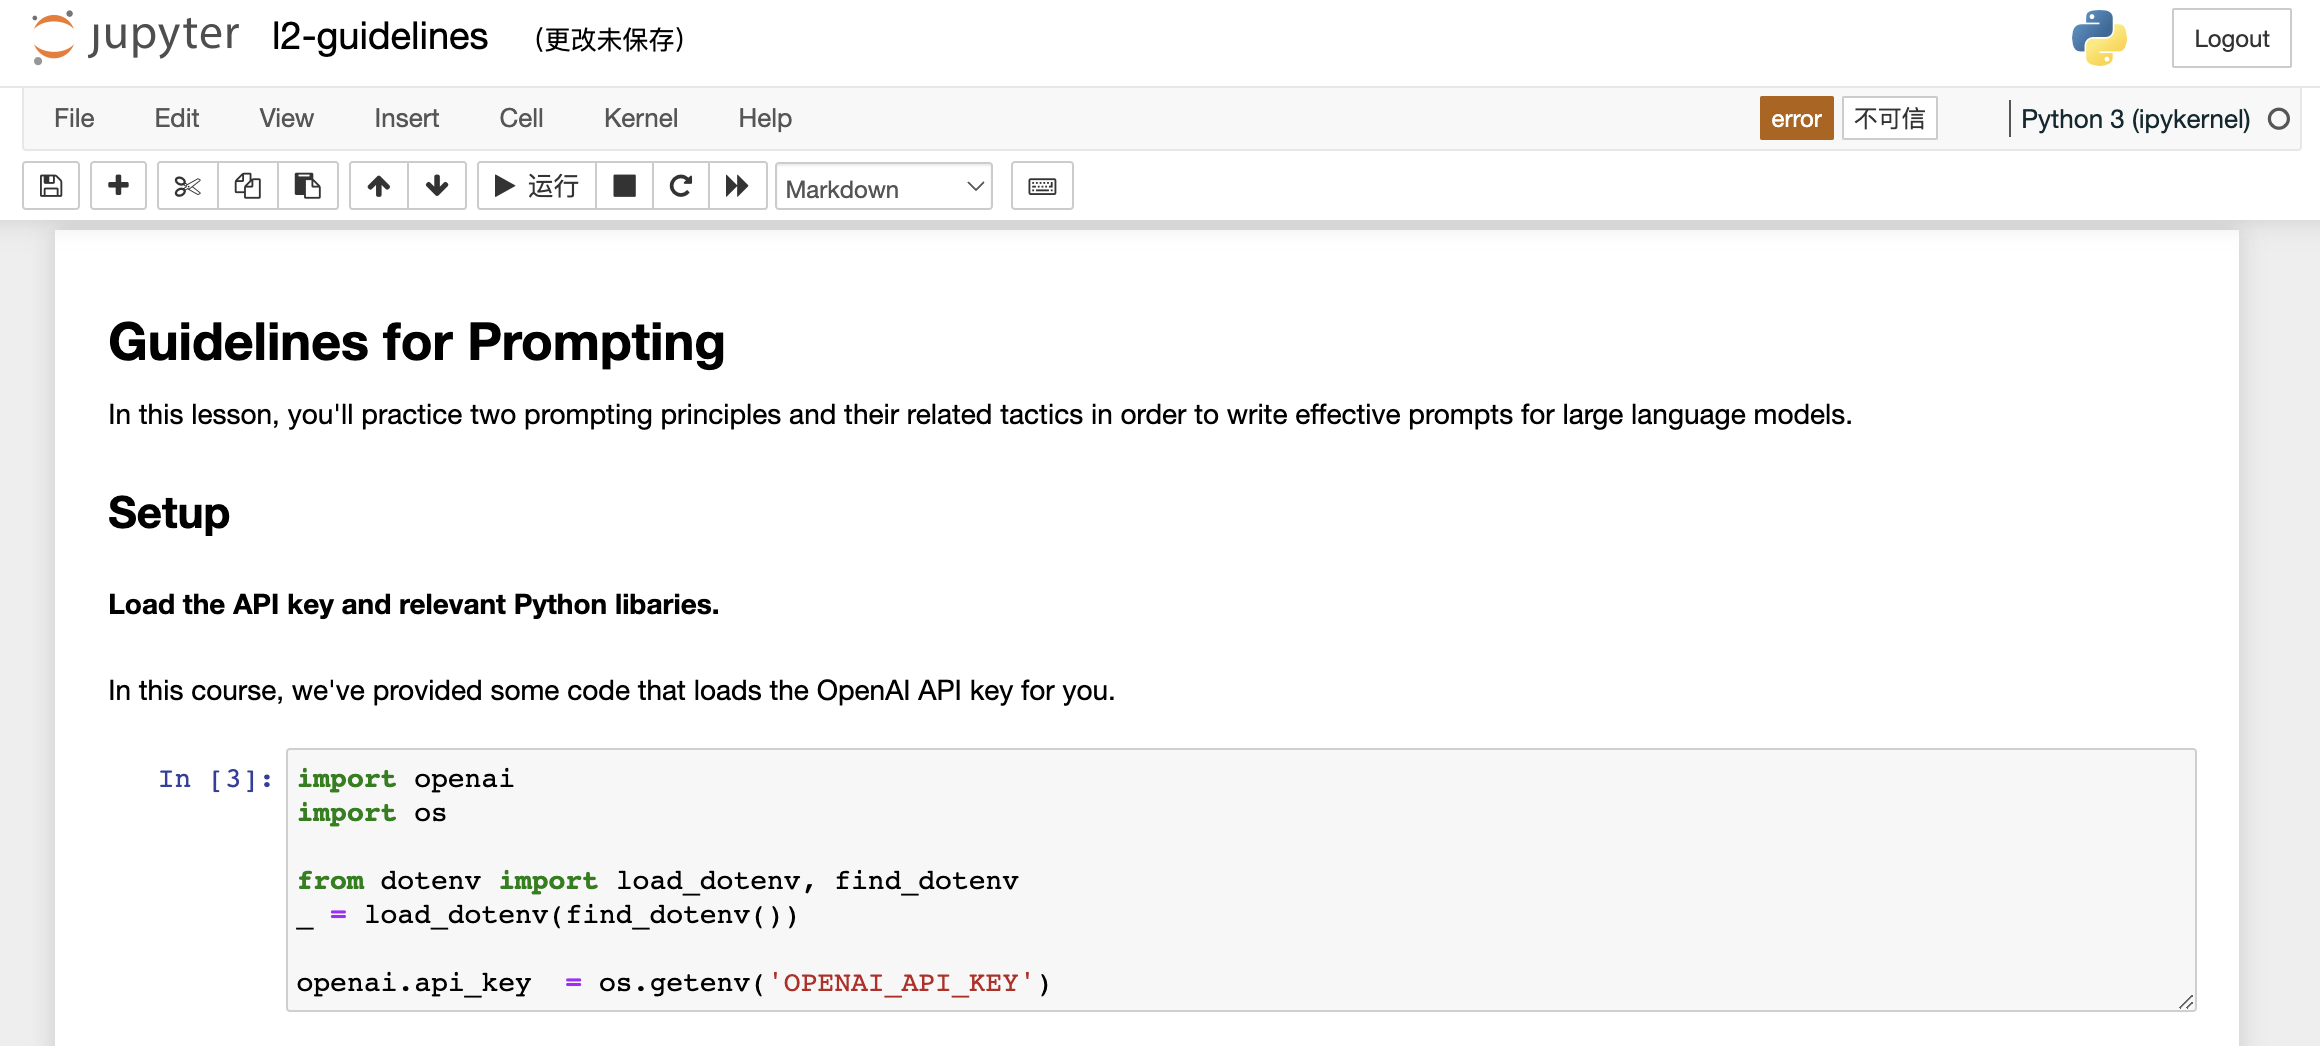
Task: Copy selected cells icon
Action: click(x=247, y=186)
